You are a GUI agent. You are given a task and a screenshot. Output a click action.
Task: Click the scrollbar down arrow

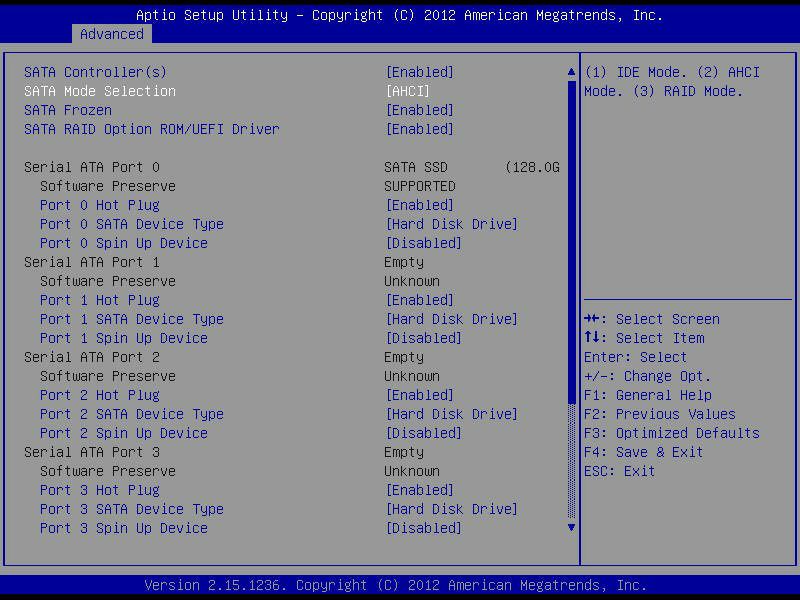(571, 528)
